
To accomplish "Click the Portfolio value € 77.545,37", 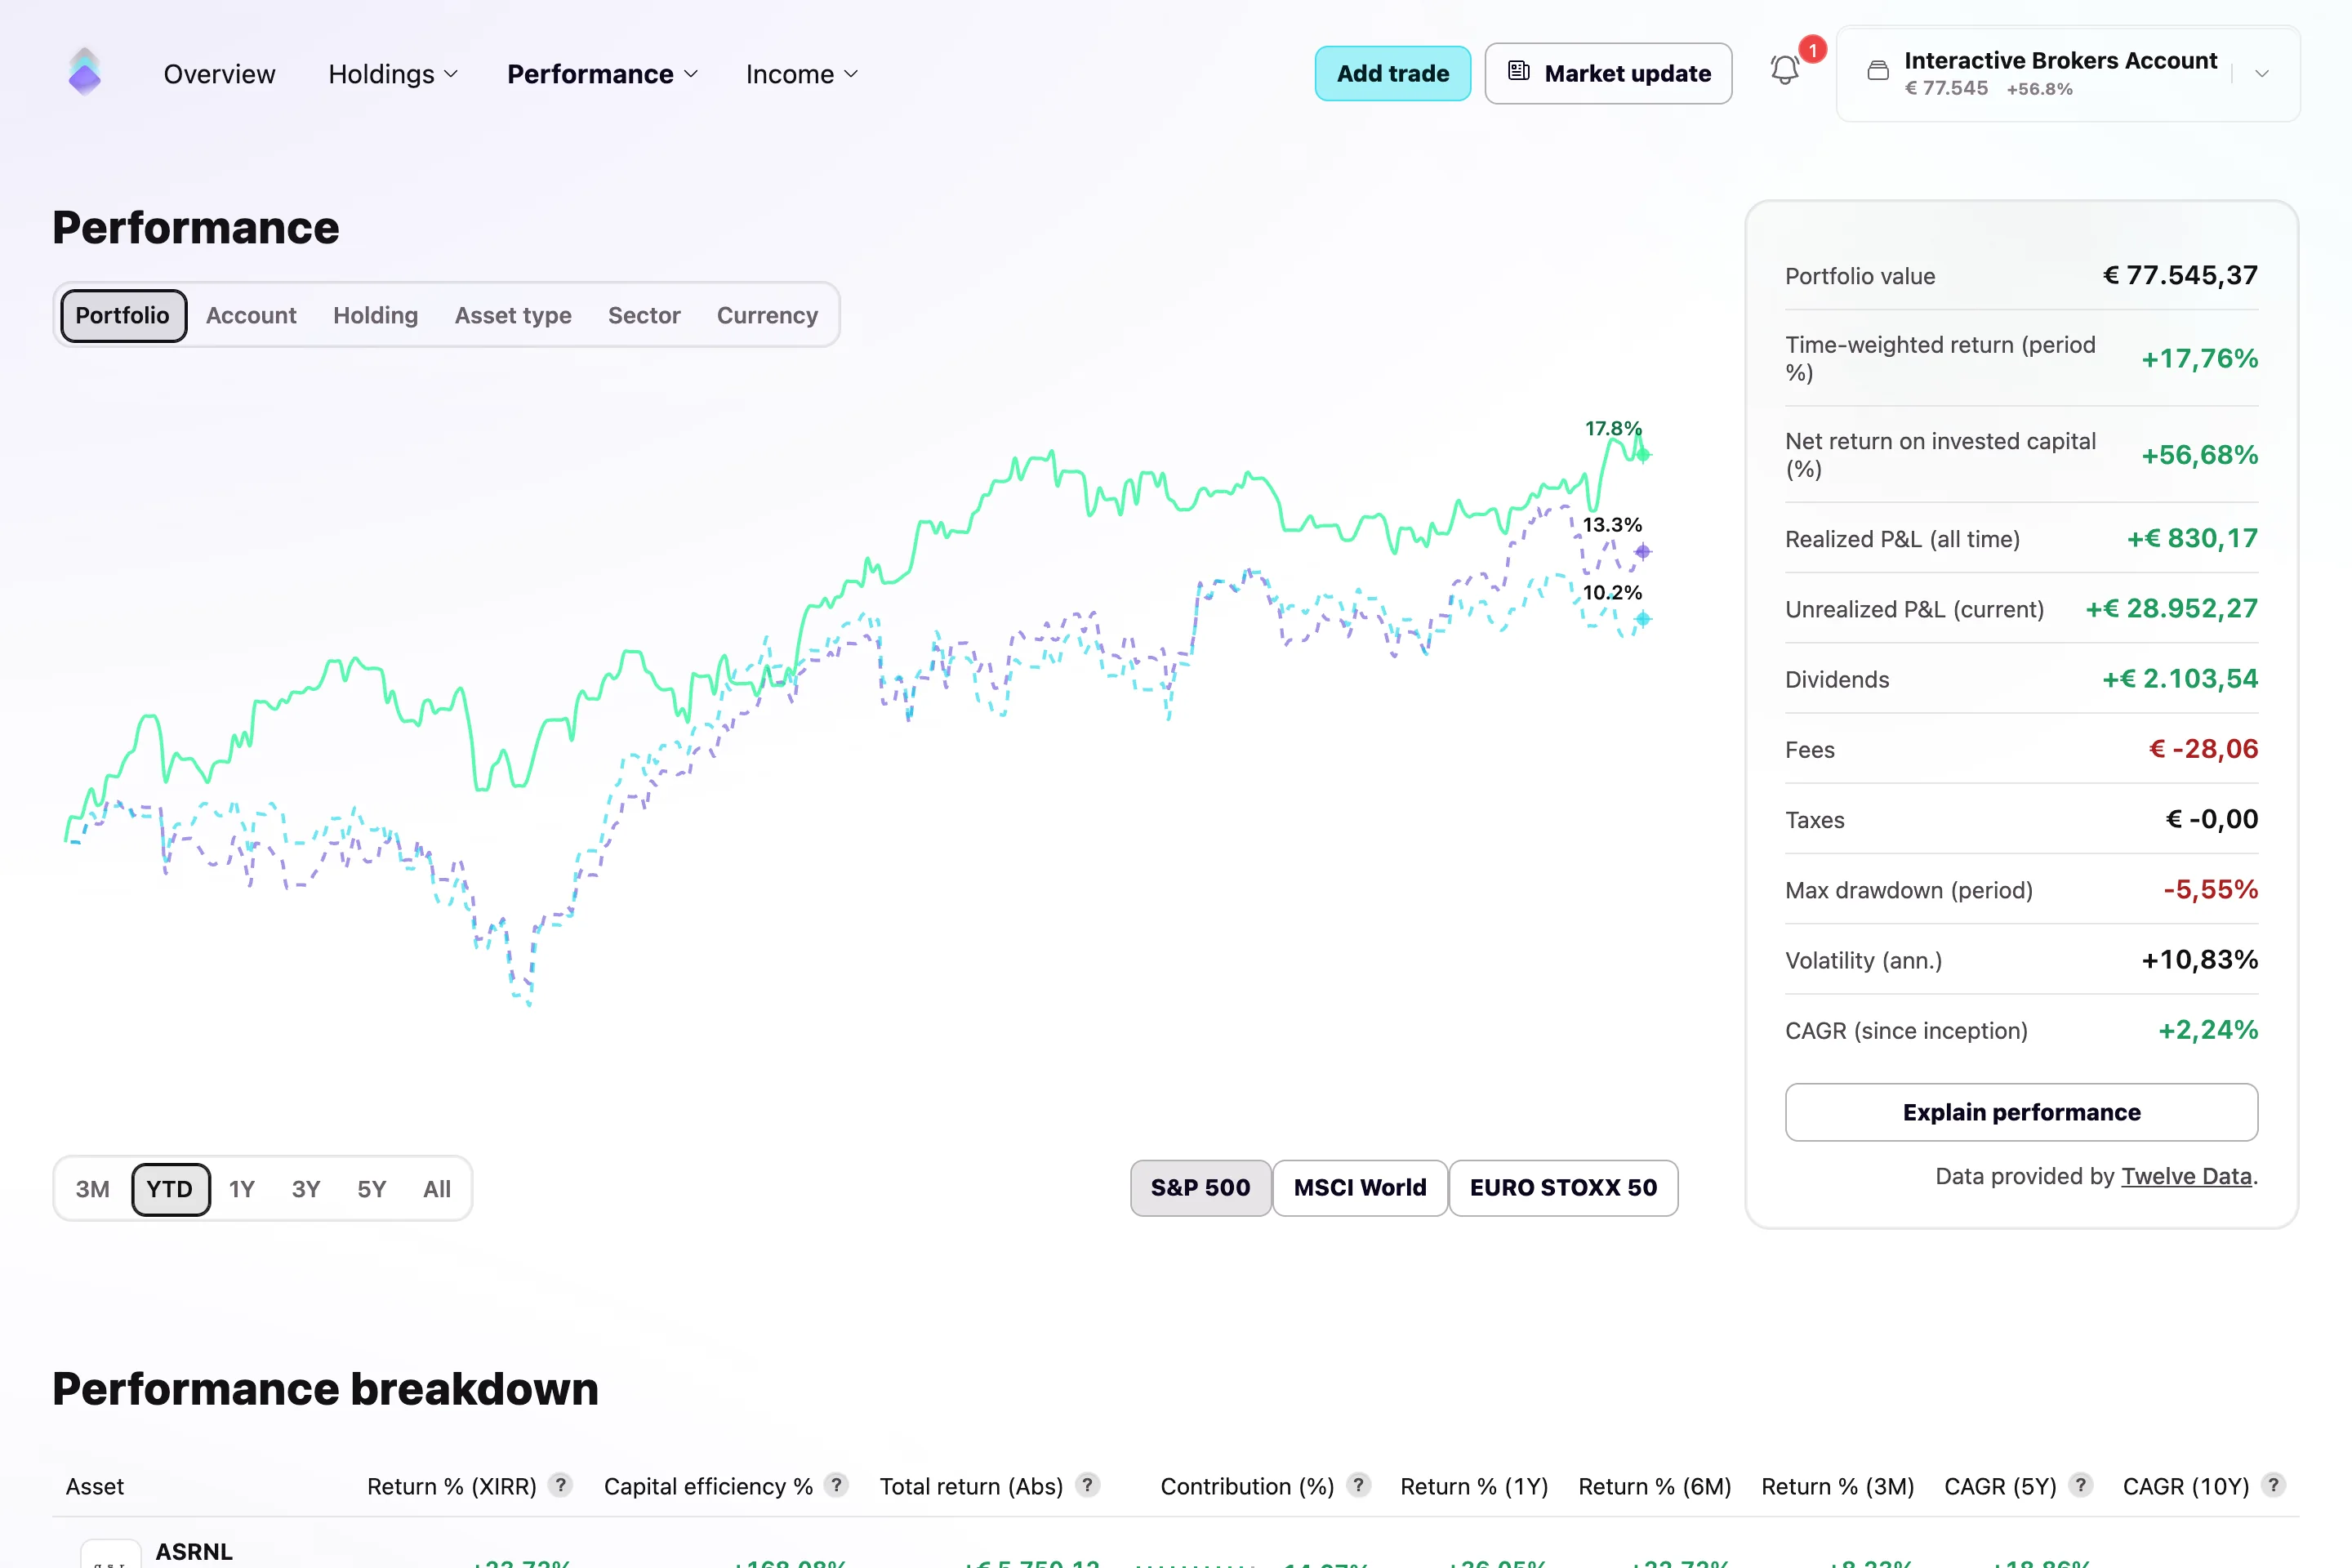I will pyautogui.click(x=2180, y=275).
